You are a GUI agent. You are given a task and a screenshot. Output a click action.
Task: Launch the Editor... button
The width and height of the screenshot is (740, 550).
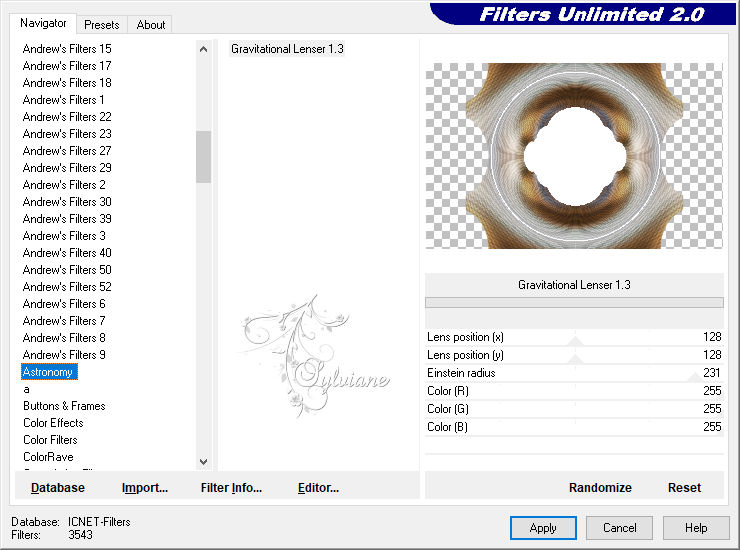pos(319,488)
